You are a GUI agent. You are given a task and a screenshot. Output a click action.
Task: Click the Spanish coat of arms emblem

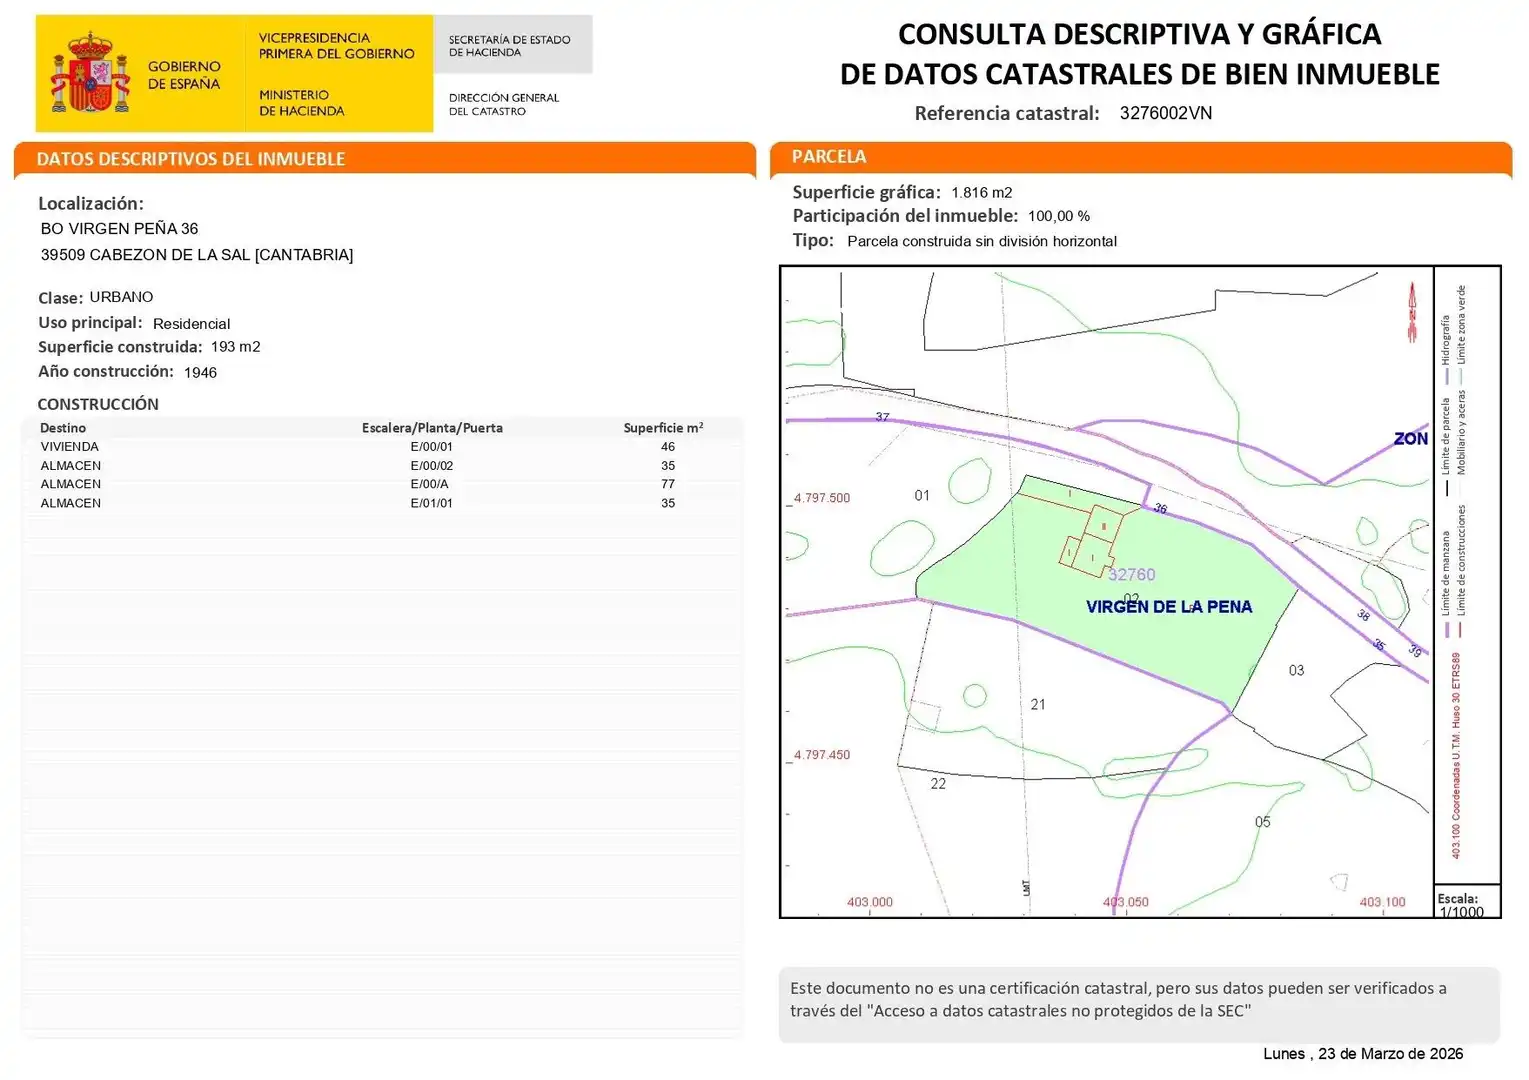[90, 72]
